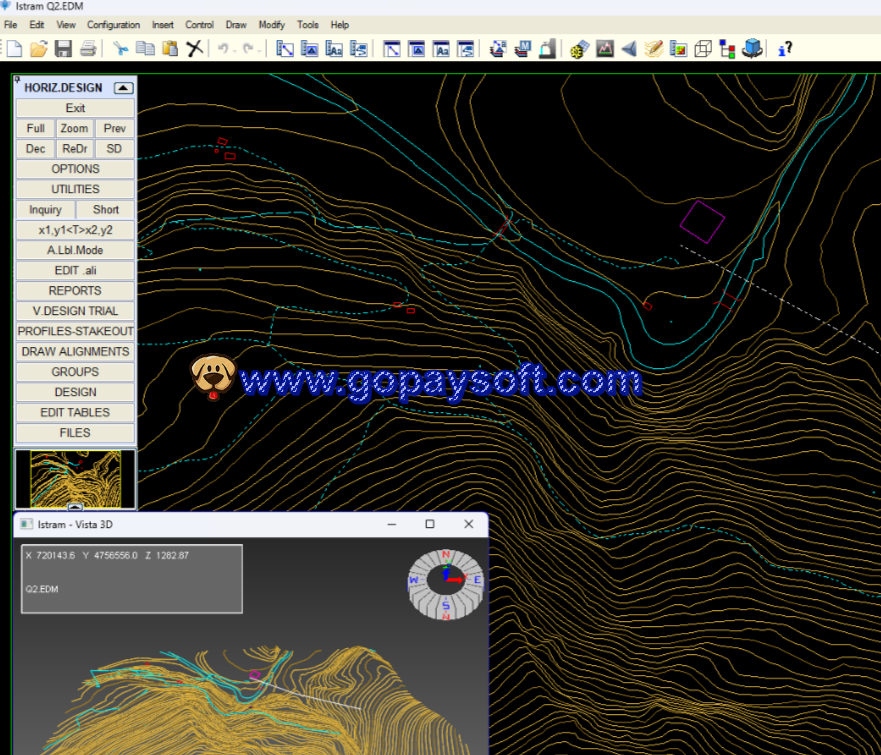
Task: Click the yellow gear settings icon
Action: coord(579,48)
